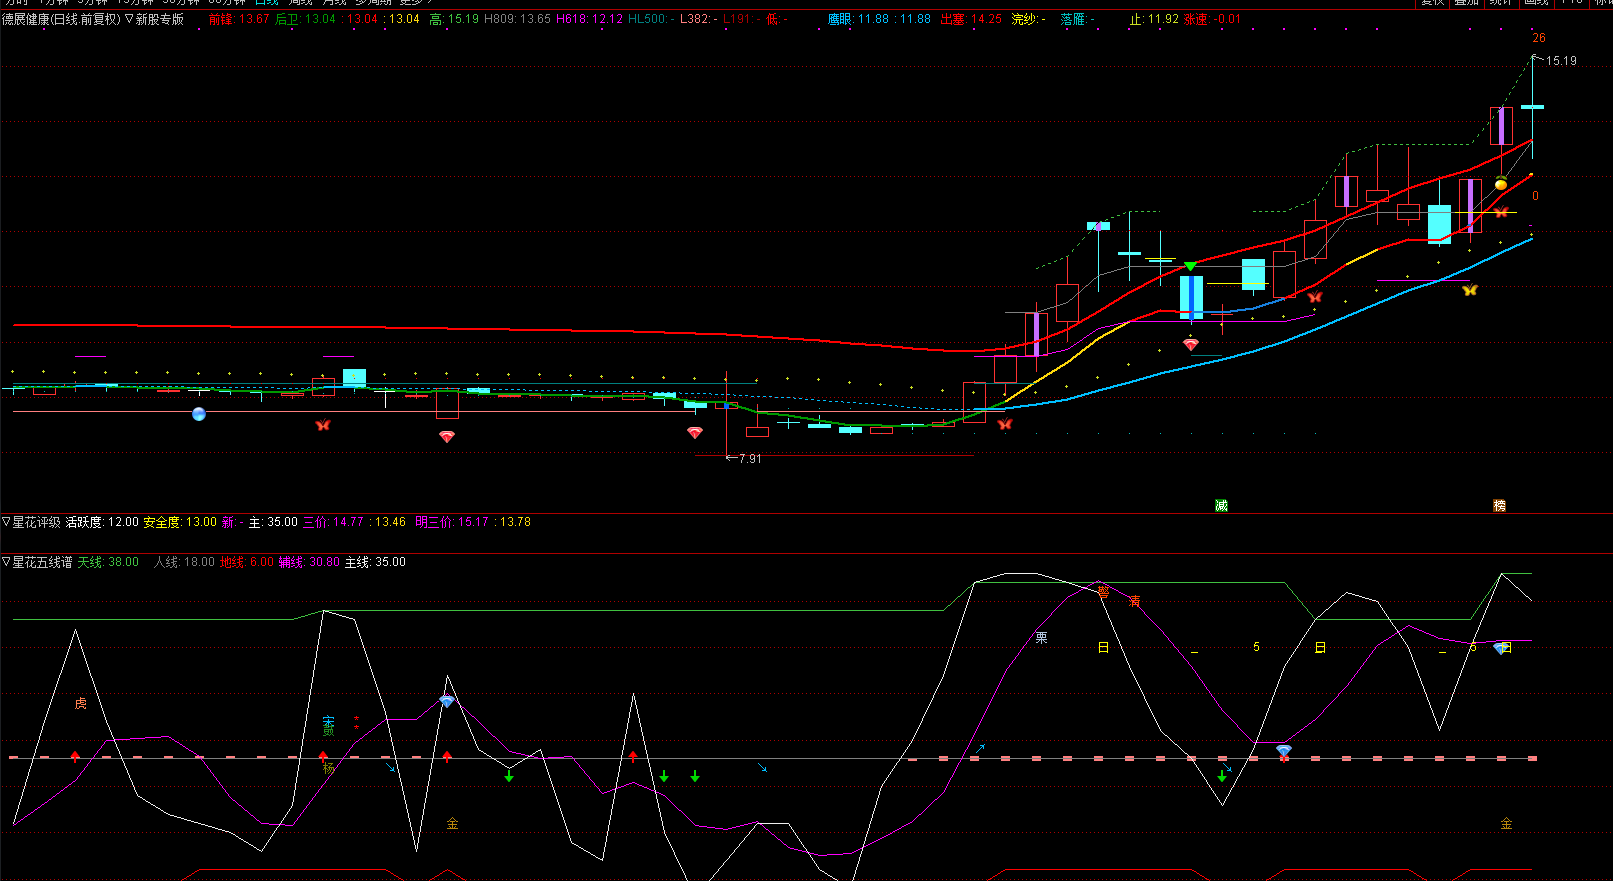Click the 15.19 highest price label

1561,61
